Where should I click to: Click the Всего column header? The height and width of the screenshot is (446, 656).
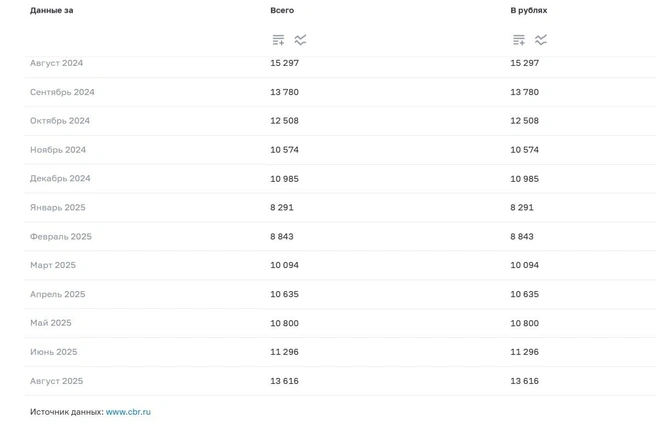(282, 10)
